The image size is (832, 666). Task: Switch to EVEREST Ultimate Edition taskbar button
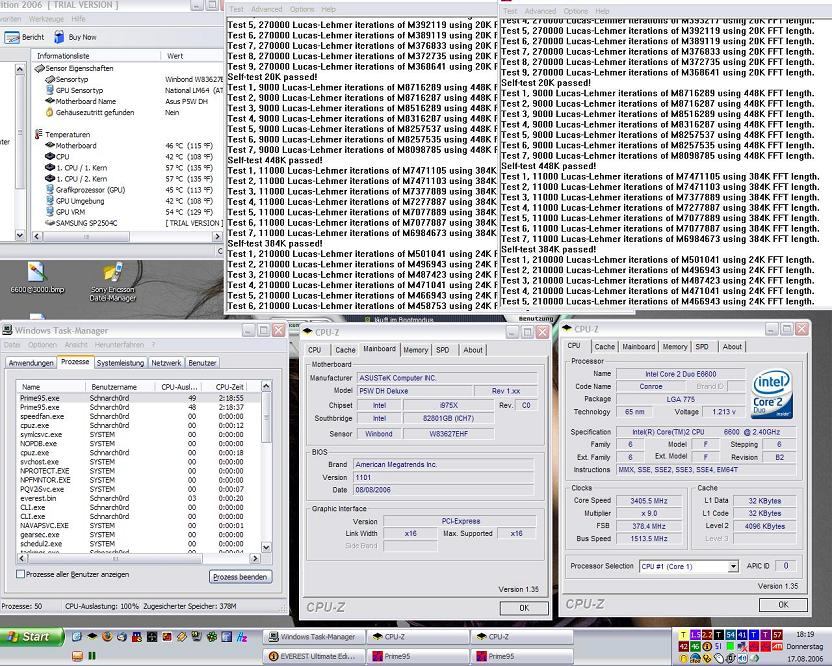pos(313,656)
